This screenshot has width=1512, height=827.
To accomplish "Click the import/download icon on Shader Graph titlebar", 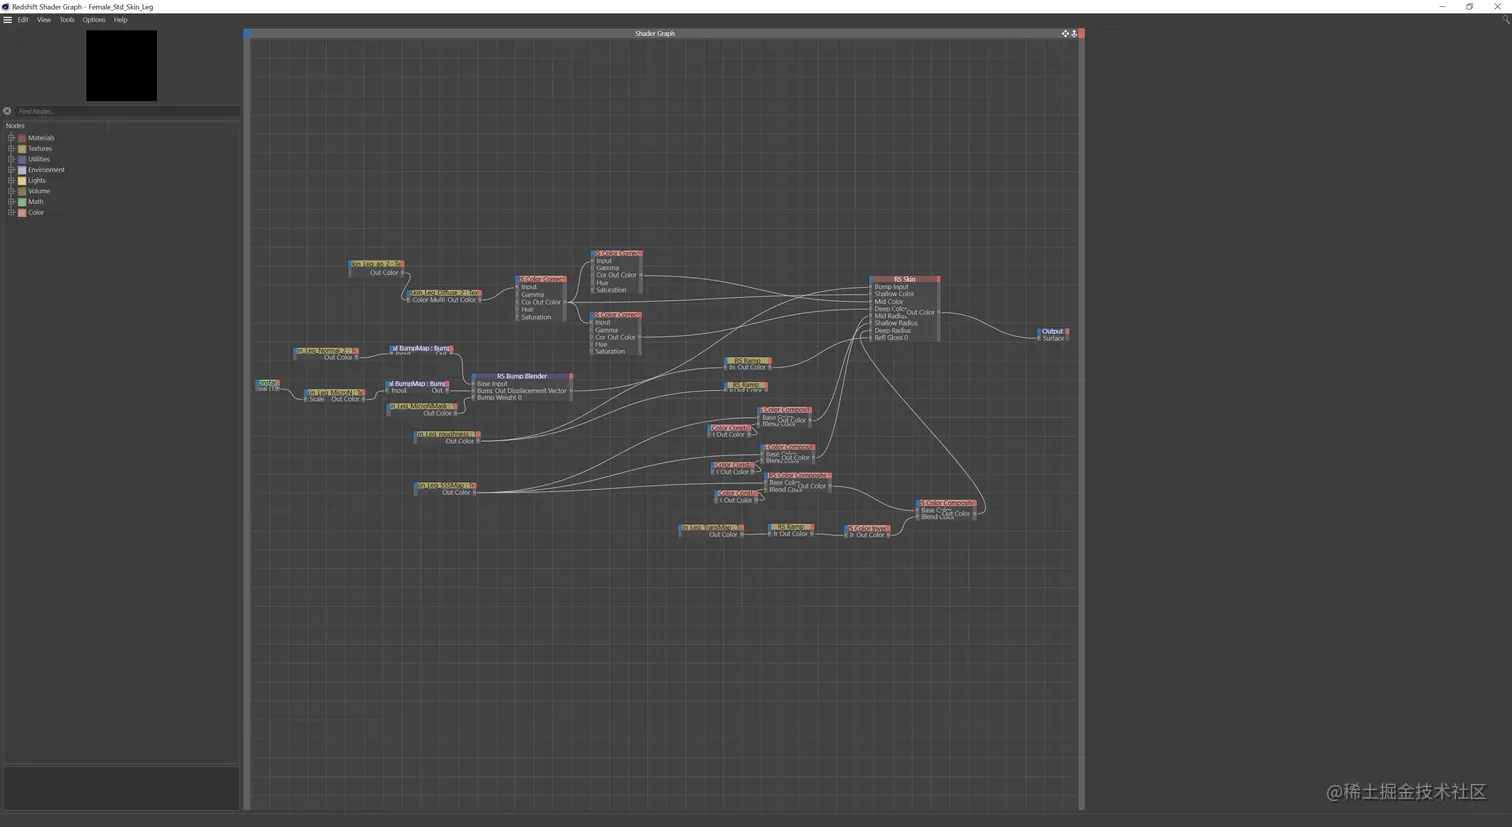I will click(1075, 33).
